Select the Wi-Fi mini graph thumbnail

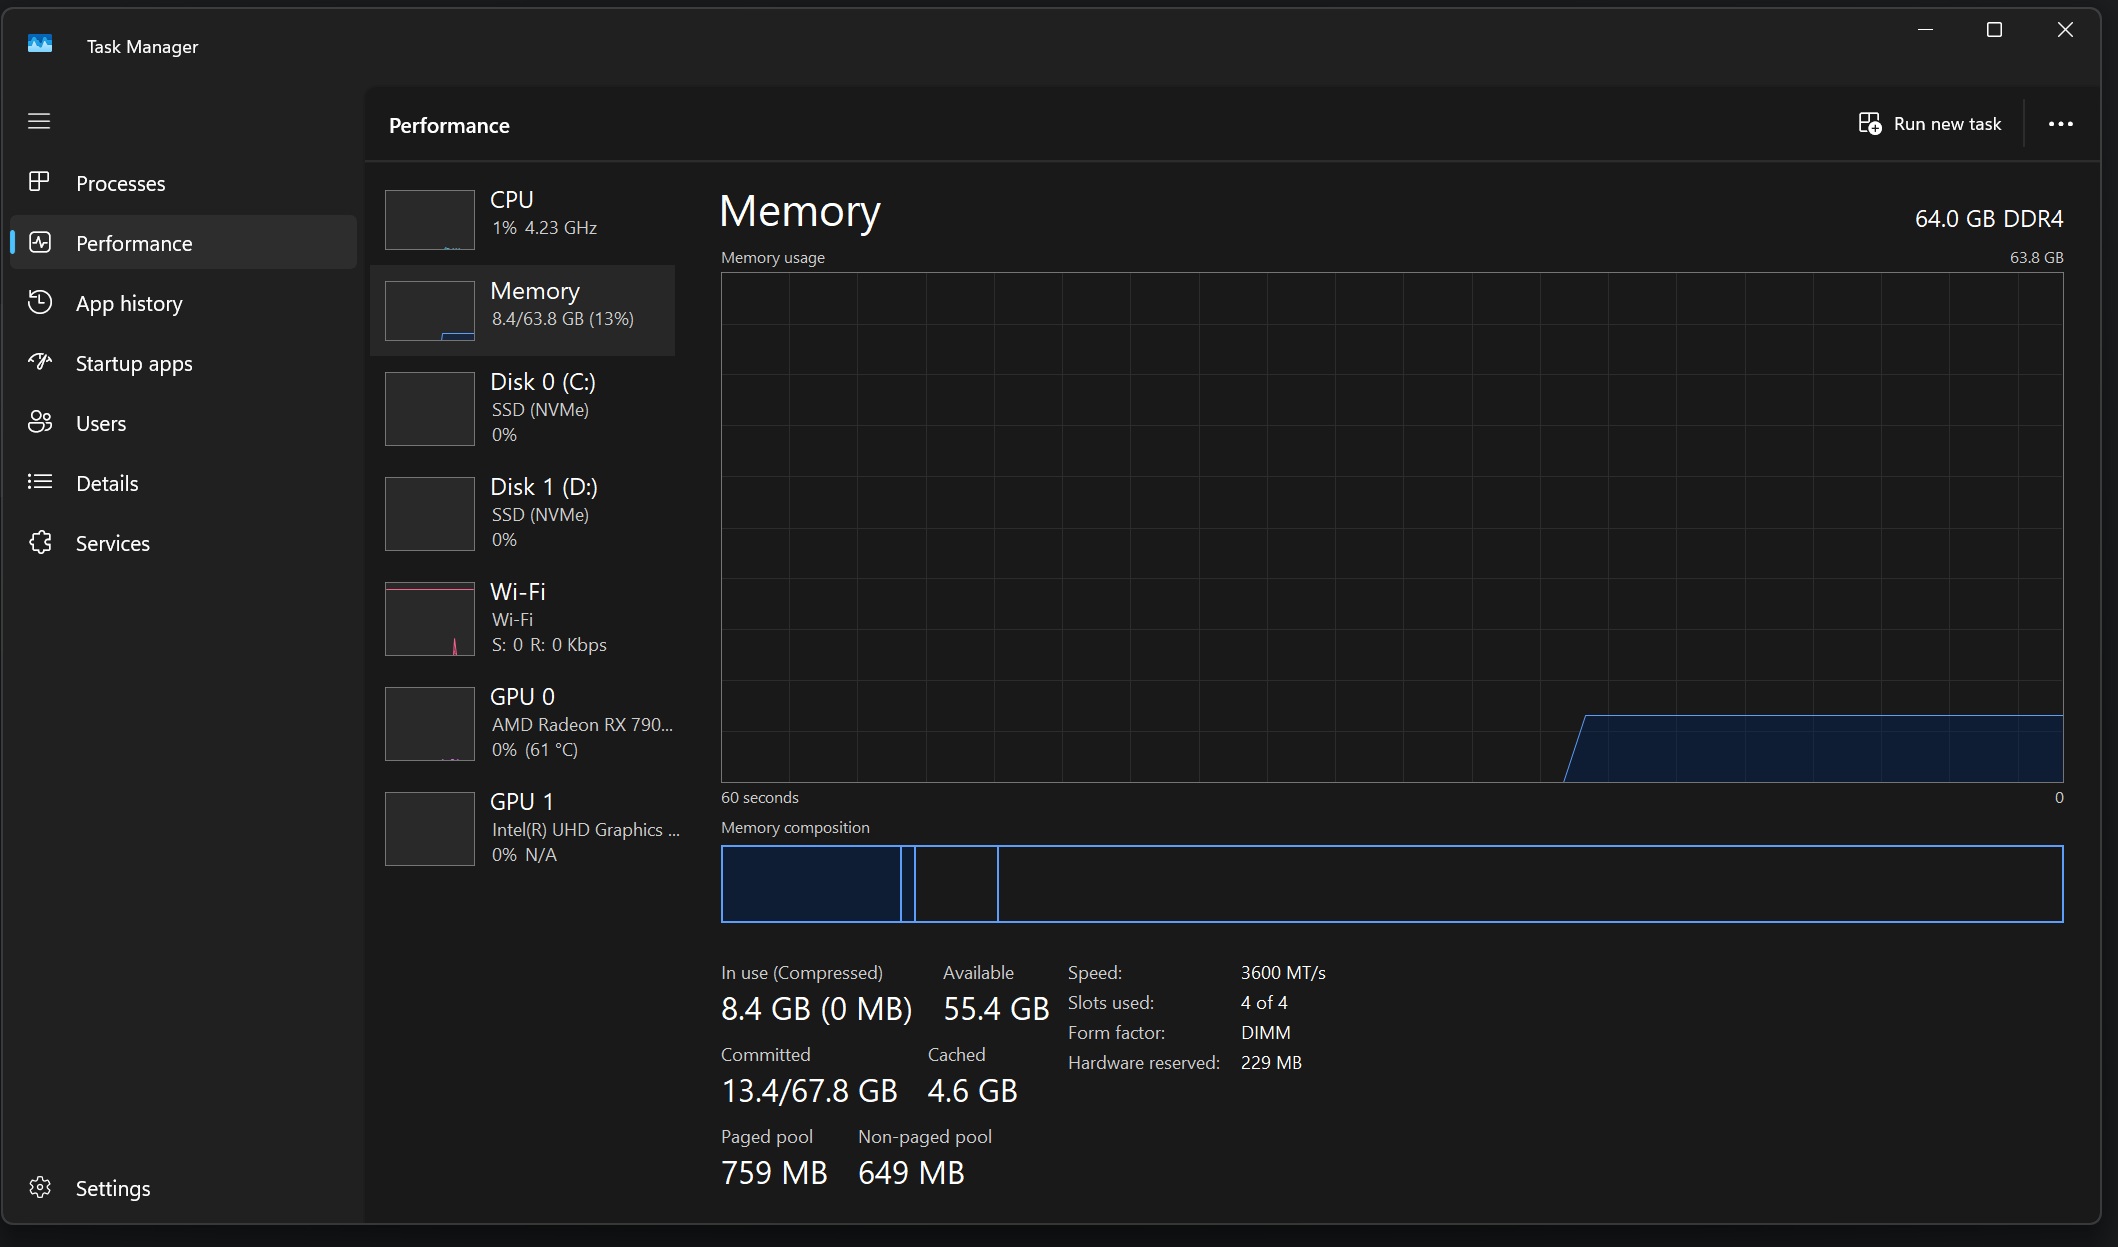(x=430, y=619)
